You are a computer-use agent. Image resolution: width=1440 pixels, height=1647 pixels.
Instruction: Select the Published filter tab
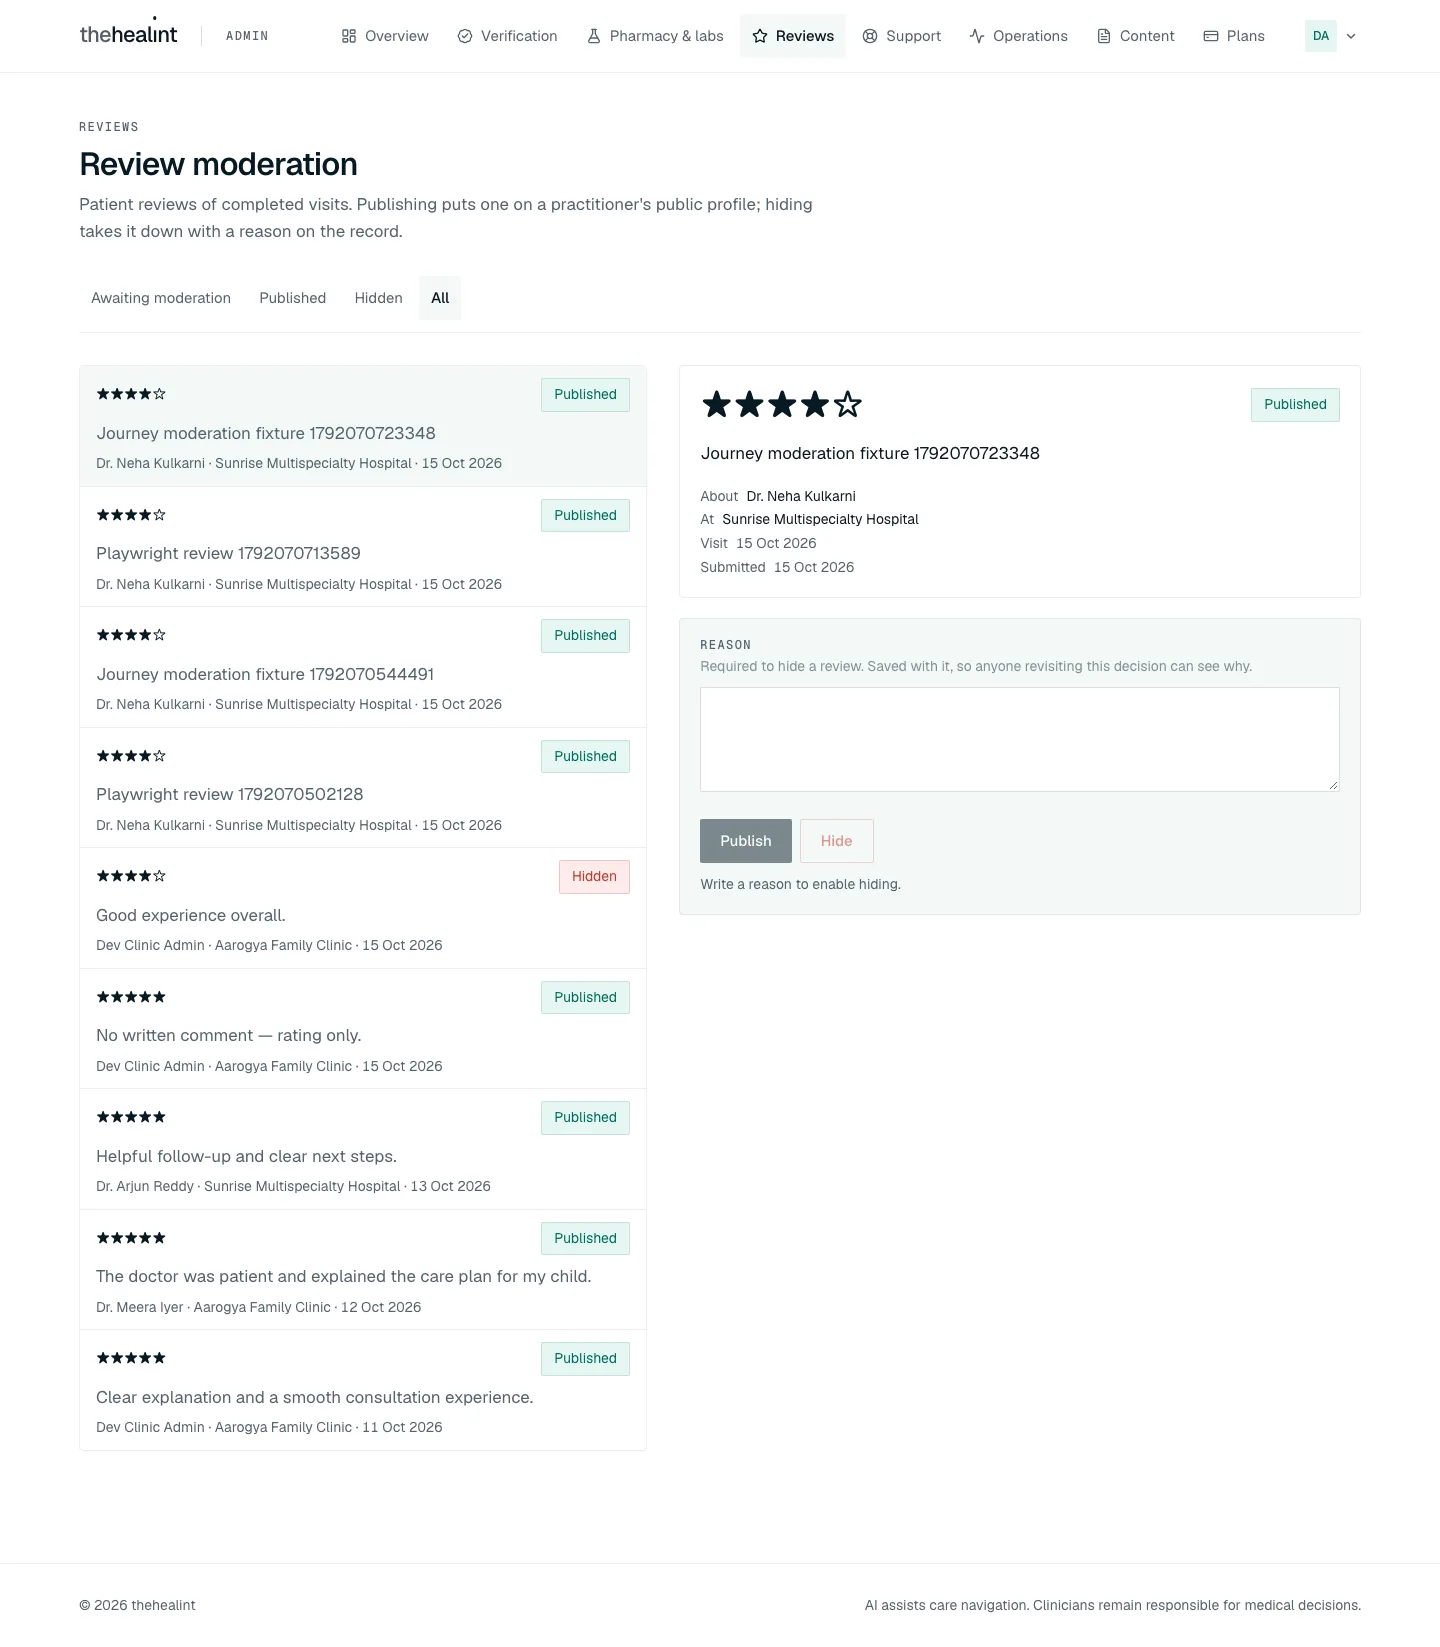tap(293, 298)
